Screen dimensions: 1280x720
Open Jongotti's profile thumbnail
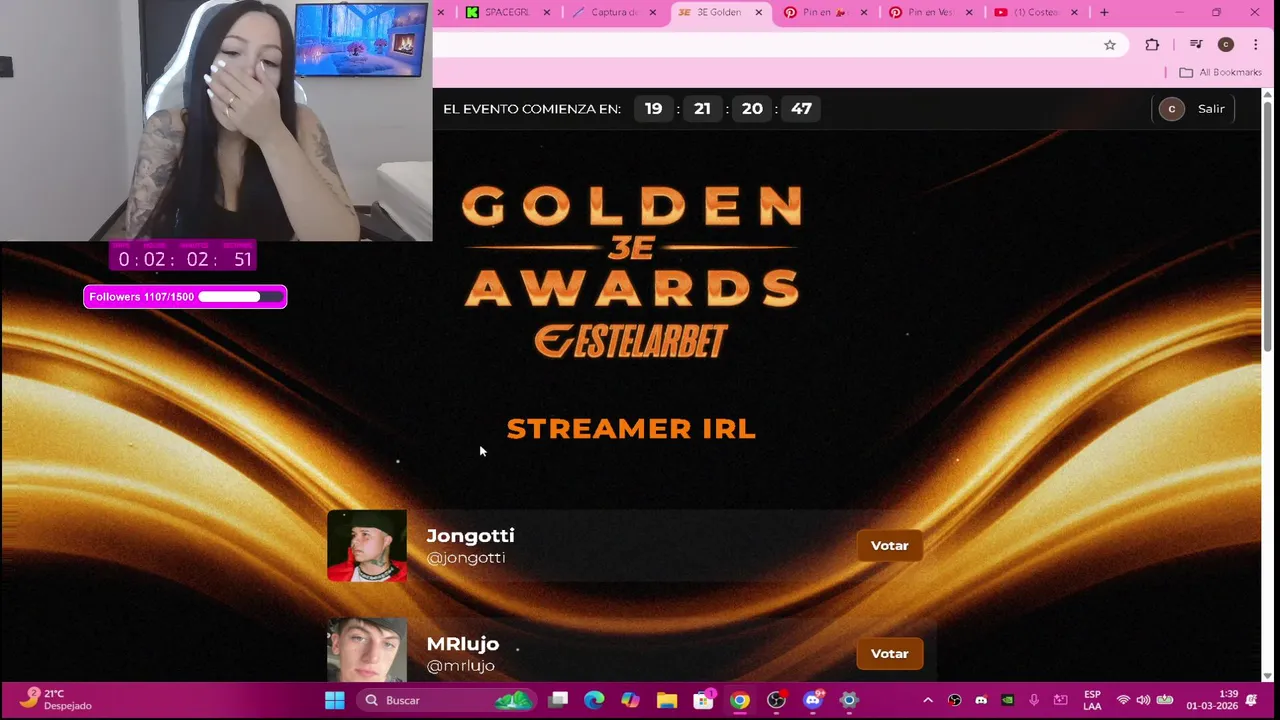[367, 546]
